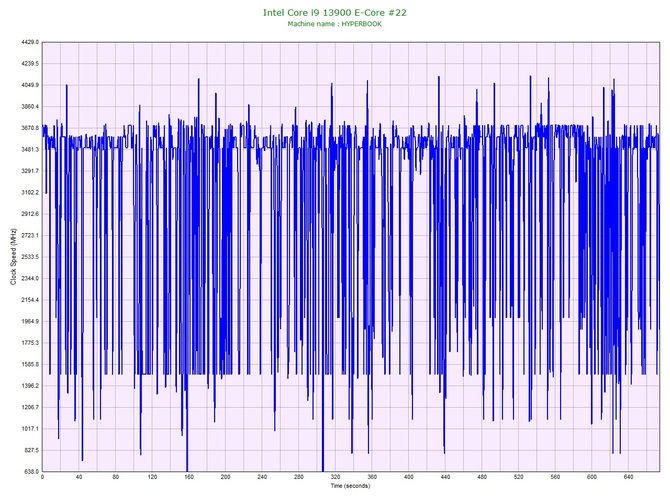Viewport: 670px width, 503px height.
Task: Select the 280 seconds tick label
Action: [299, 477]
